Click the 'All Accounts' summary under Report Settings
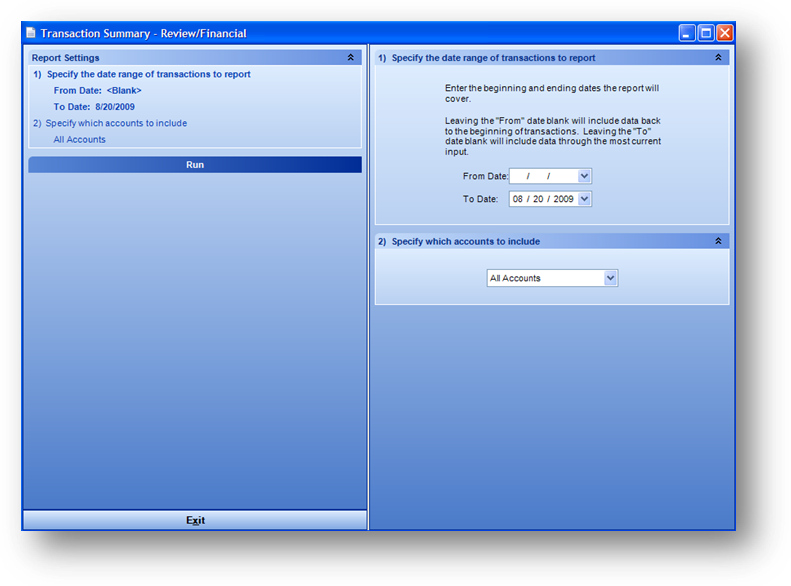 pyautogui.click(x=80, y=140)
